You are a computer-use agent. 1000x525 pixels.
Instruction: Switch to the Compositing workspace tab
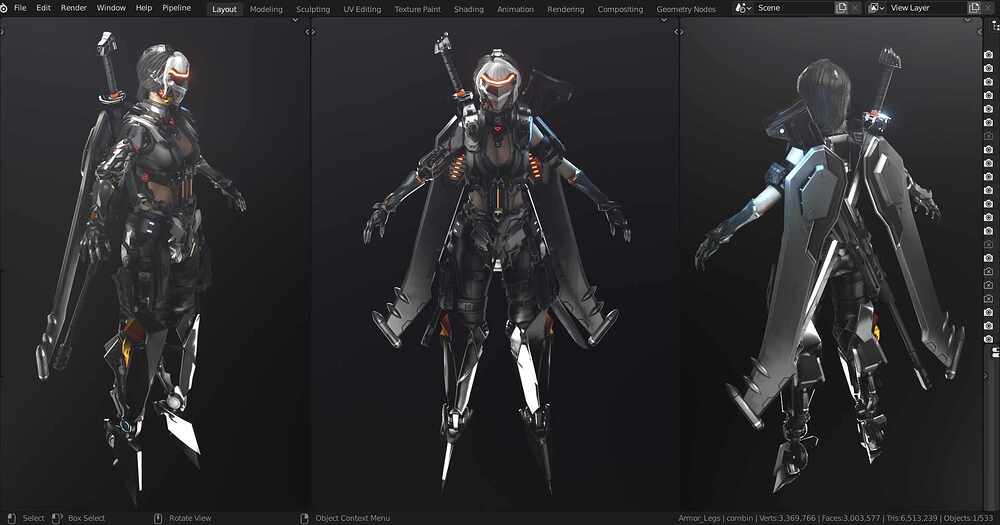(621, 9)
